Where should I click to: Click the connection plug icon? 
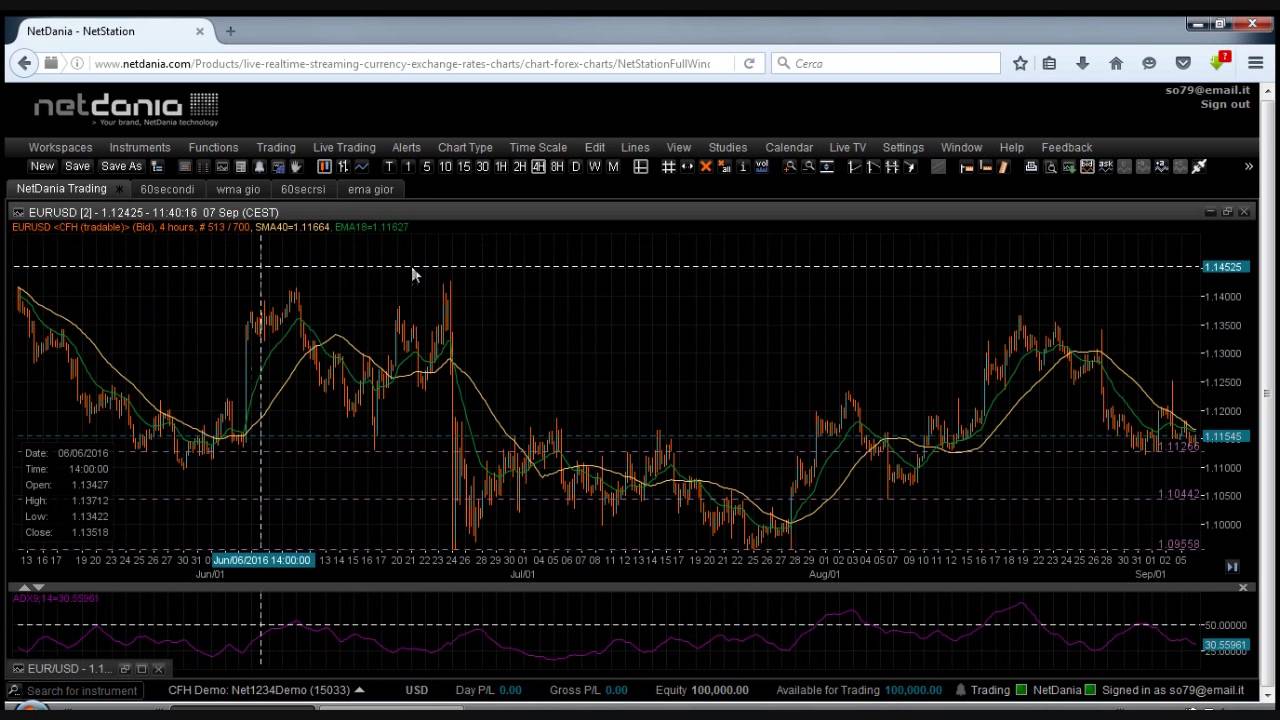(x=1199, y=166)
